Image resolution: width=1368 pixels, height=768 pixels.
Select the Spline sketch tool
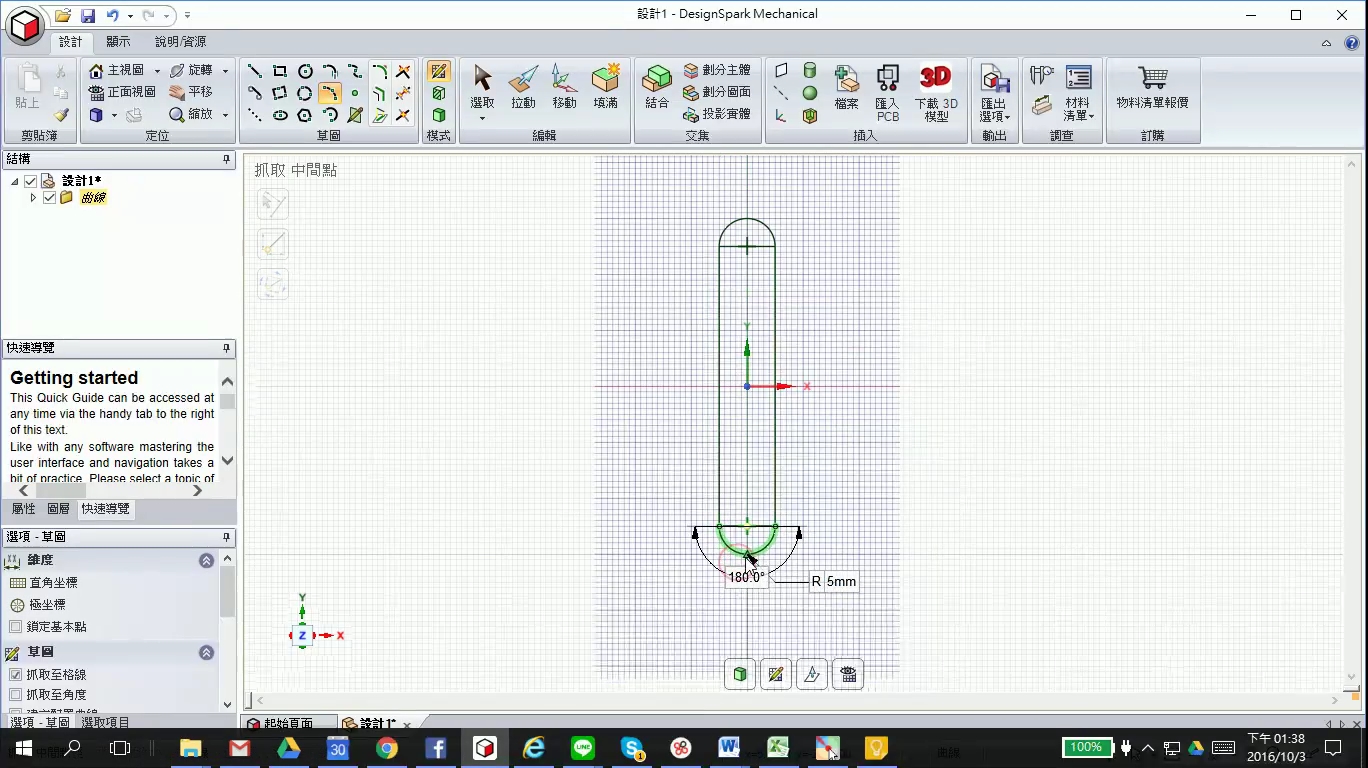355,71
